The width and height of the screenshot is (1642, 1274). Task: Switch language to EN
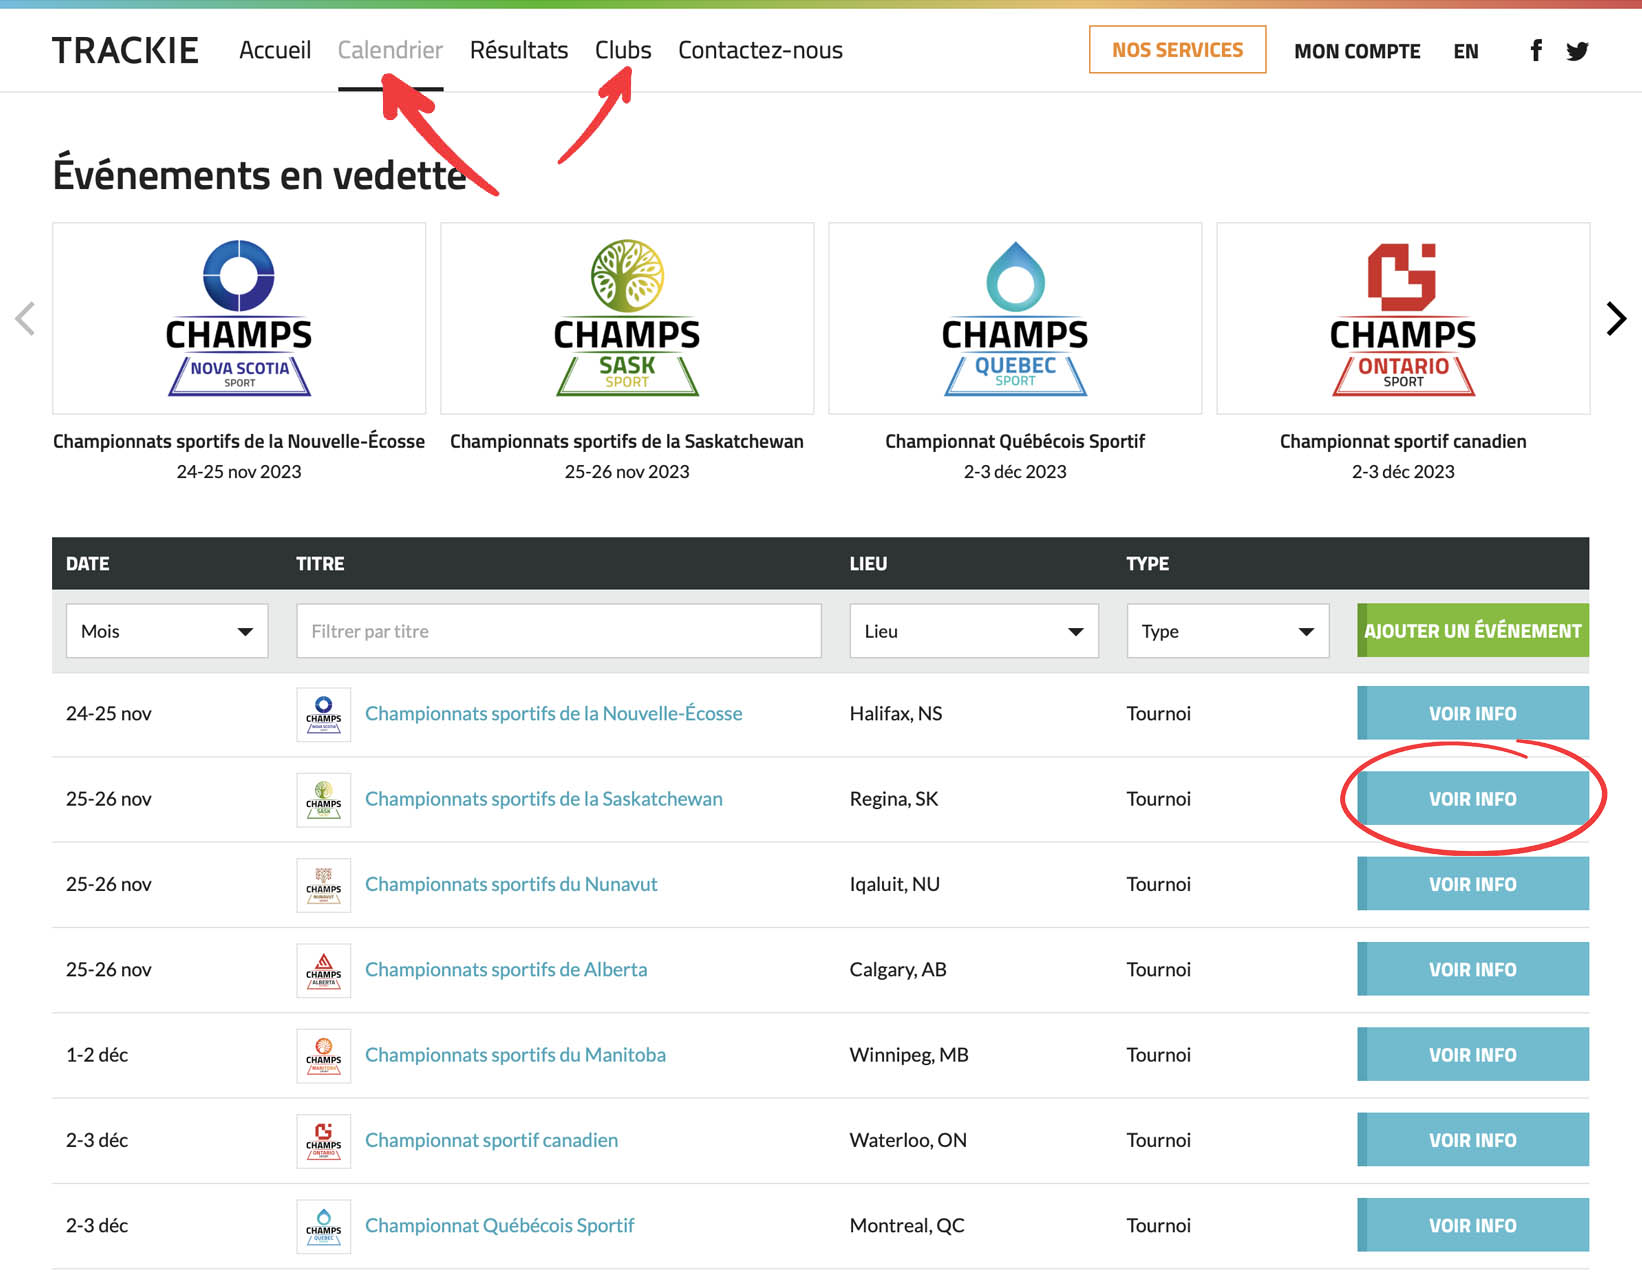pos(1465,51)
